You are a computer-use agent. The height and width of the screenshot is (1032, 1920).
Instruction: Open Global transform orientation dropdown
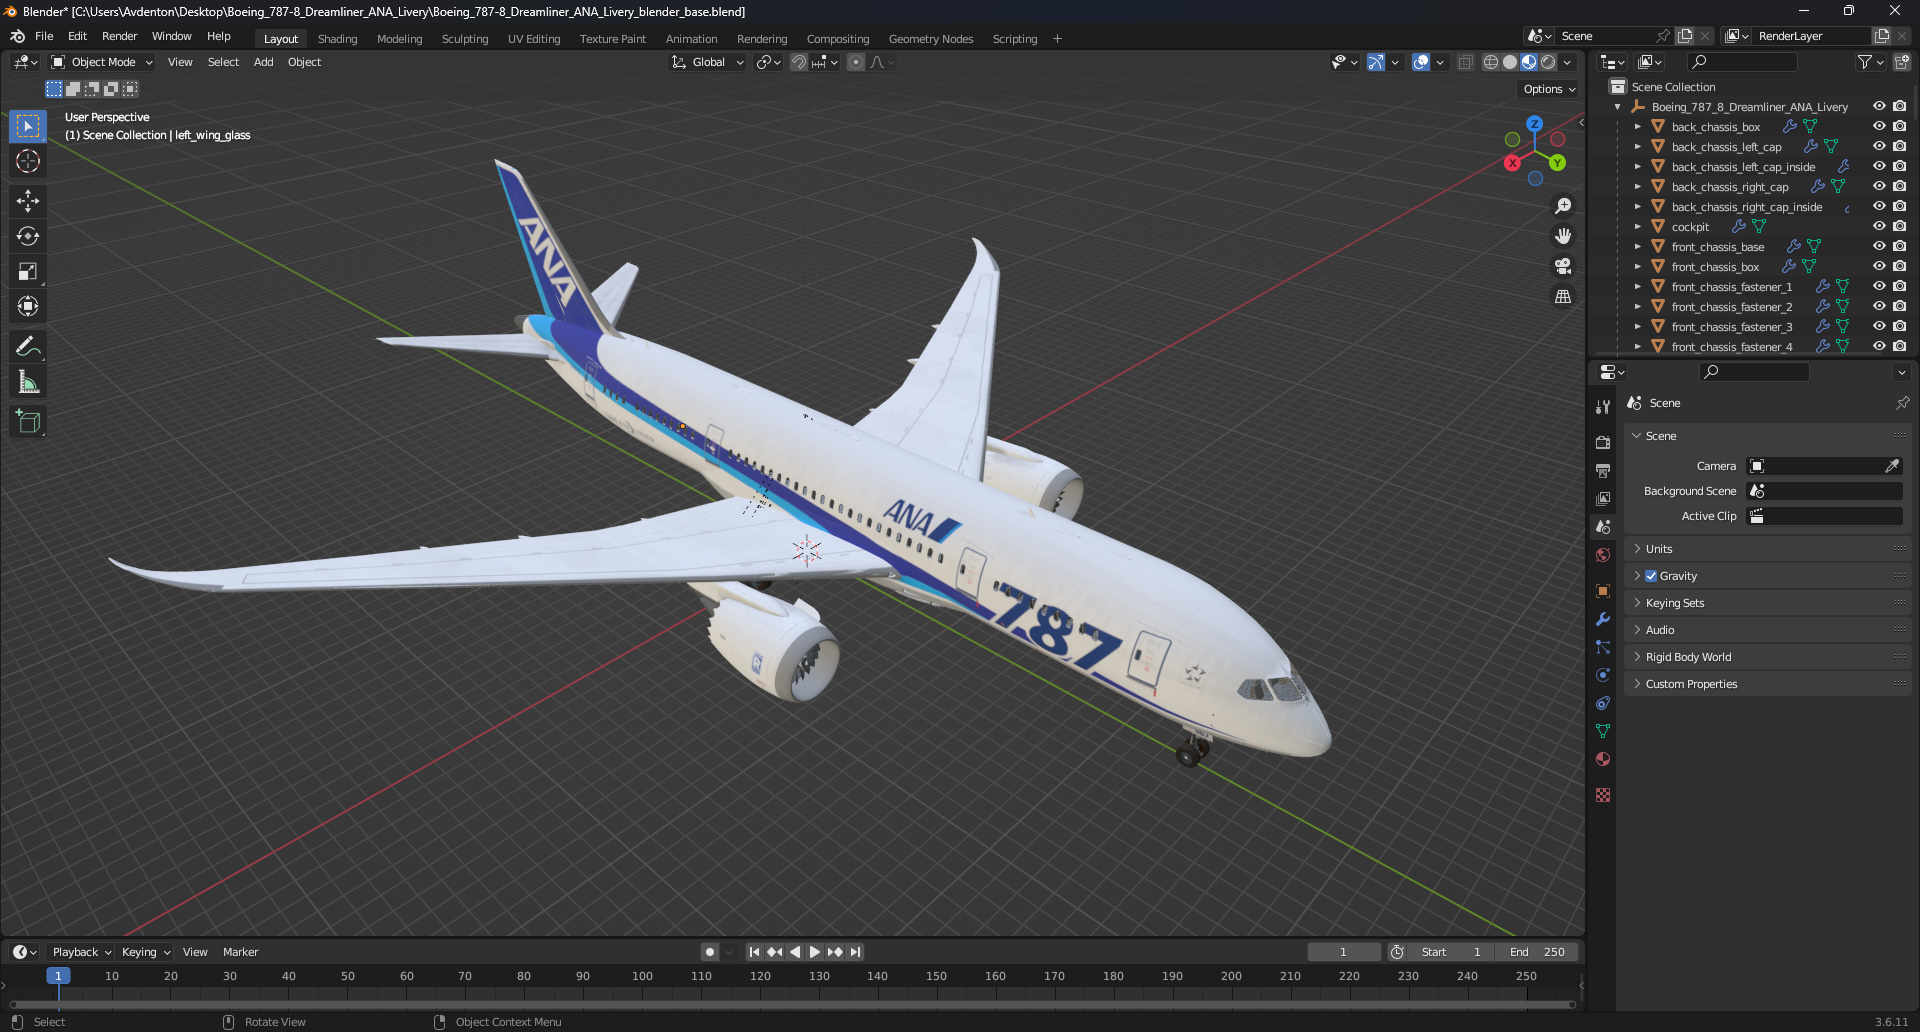(x=708, y=62)
